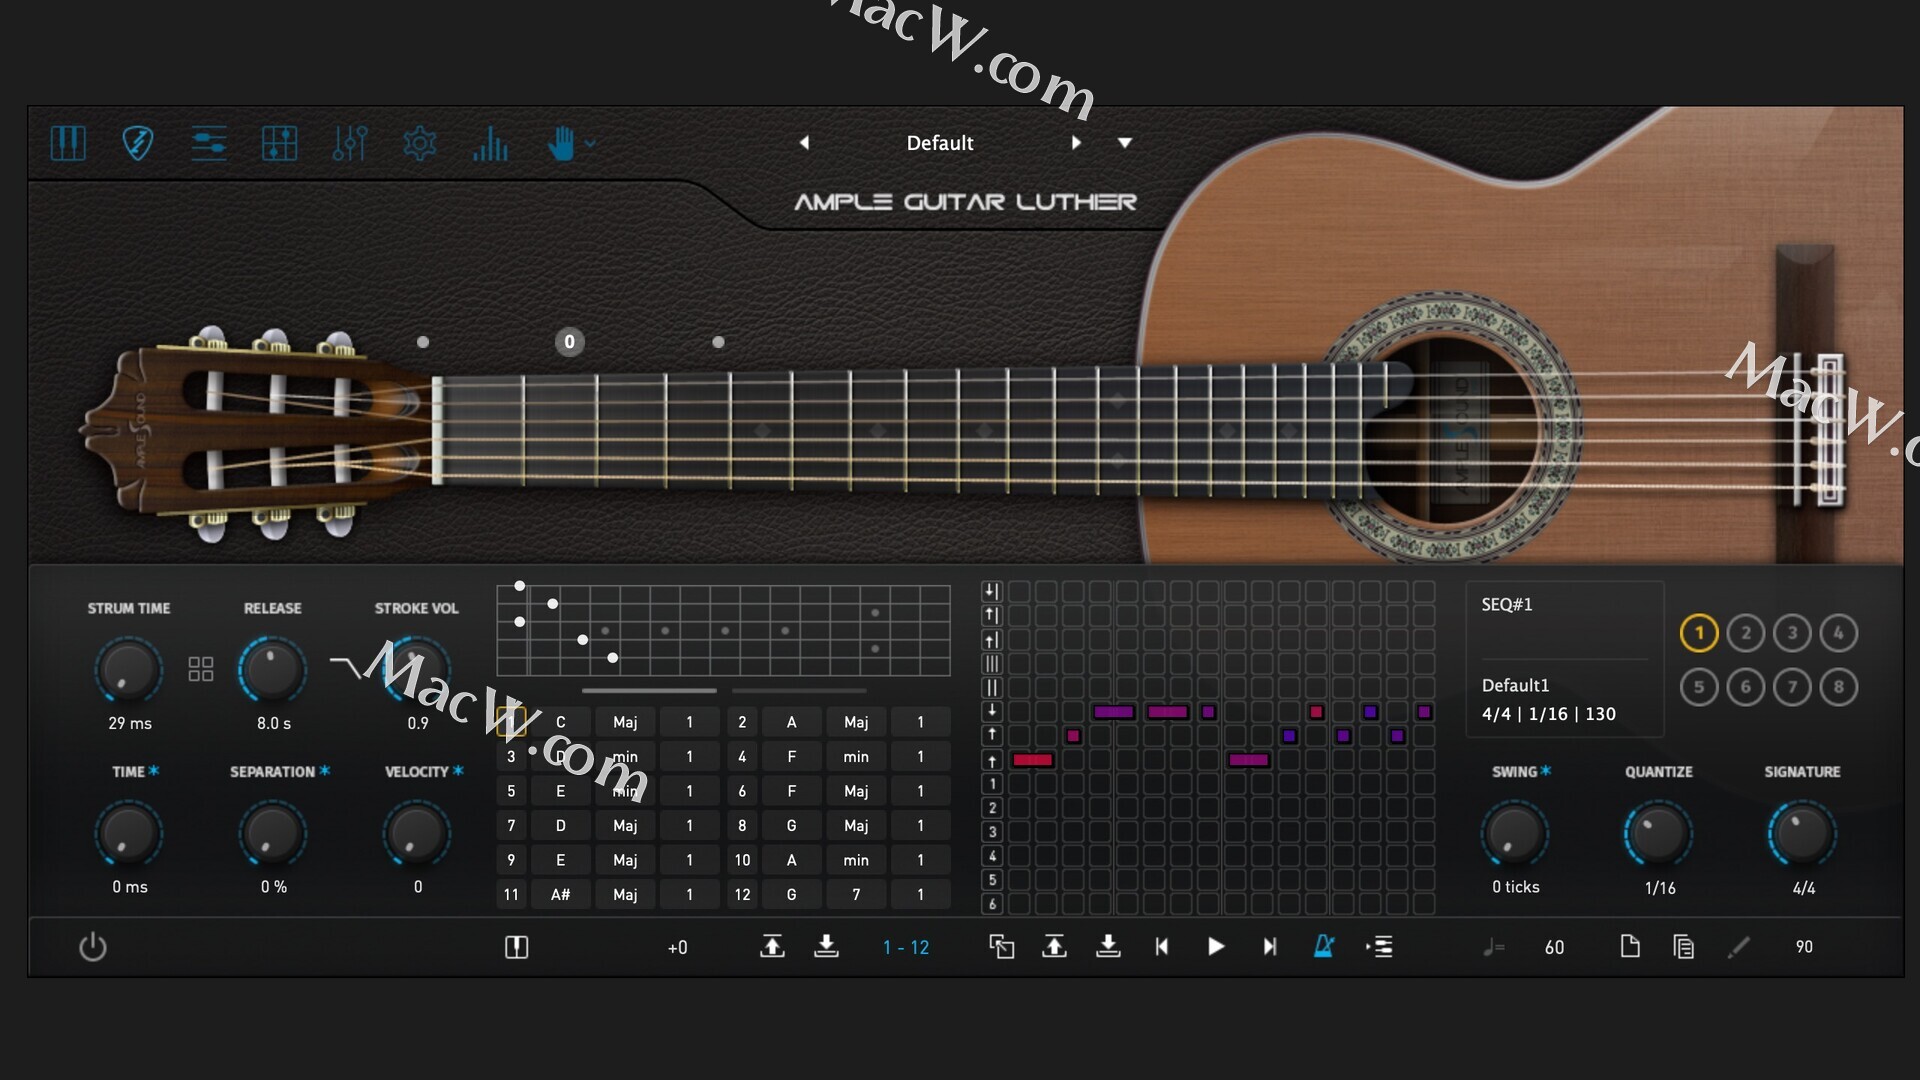Toggle the asterisk next to TIME
The image size is (1920, 1080).
point(154,770)
